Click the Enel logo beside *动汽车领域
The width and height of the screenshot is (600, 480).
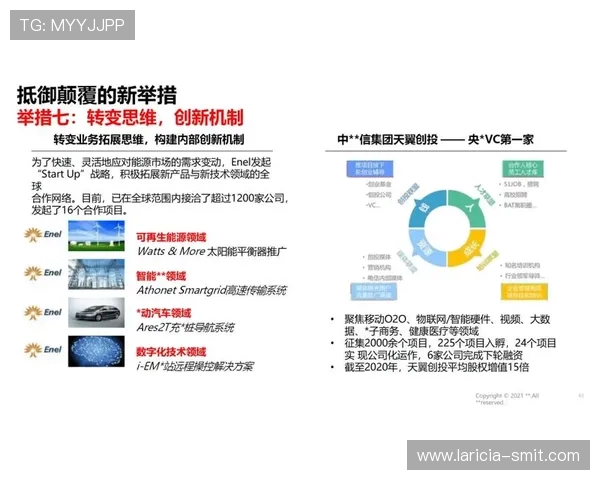[x=43, y=312]
